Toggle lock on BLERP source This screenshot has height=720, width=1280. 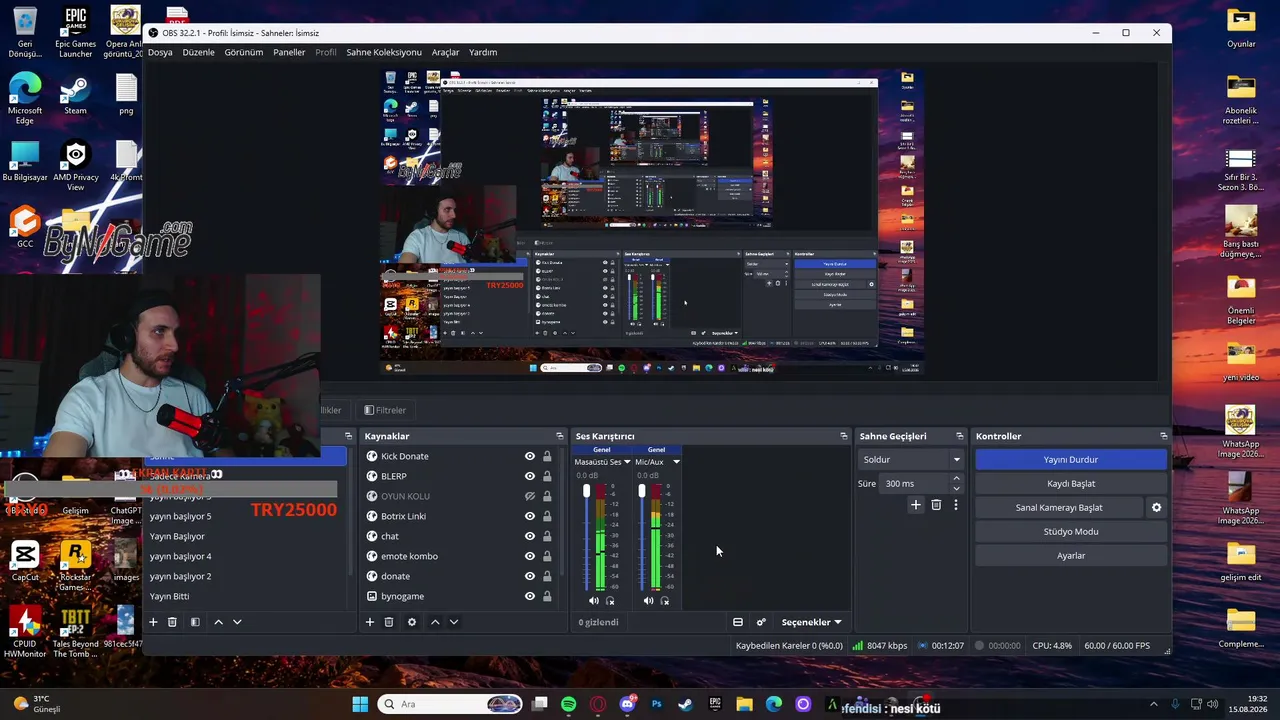tap(547, 476)
